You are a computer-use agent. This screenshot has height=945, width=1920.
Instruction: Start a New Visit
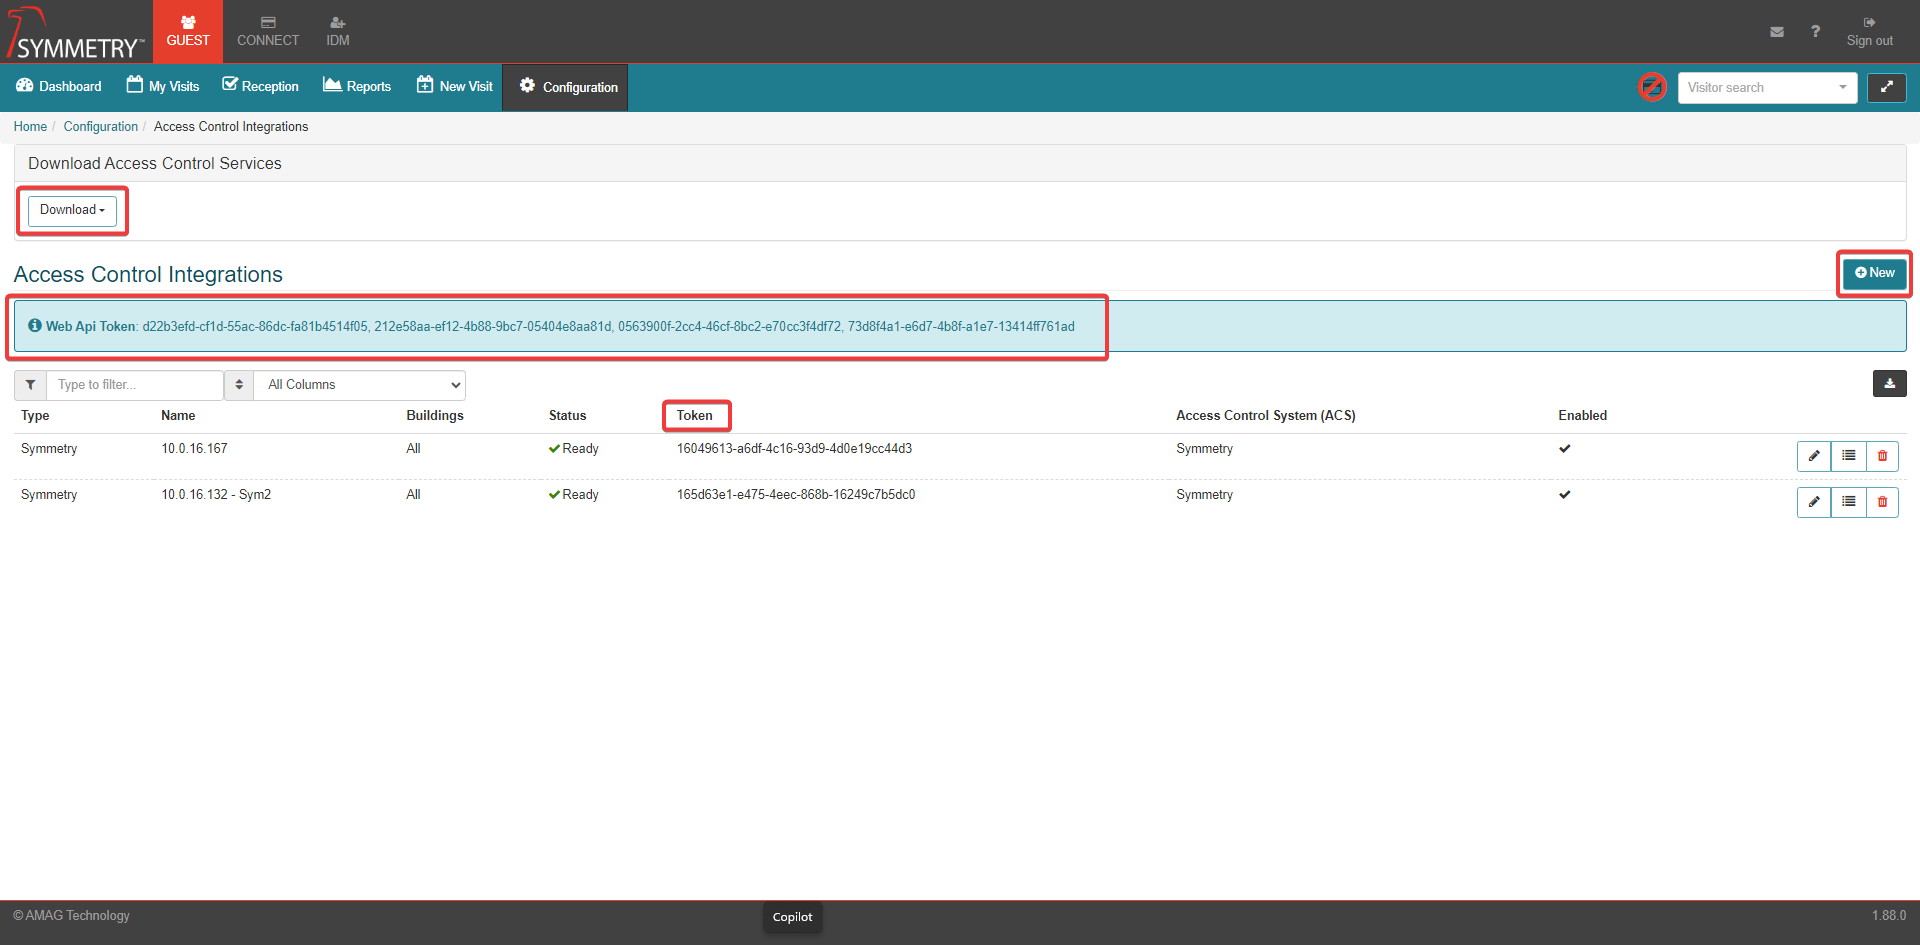455,86
